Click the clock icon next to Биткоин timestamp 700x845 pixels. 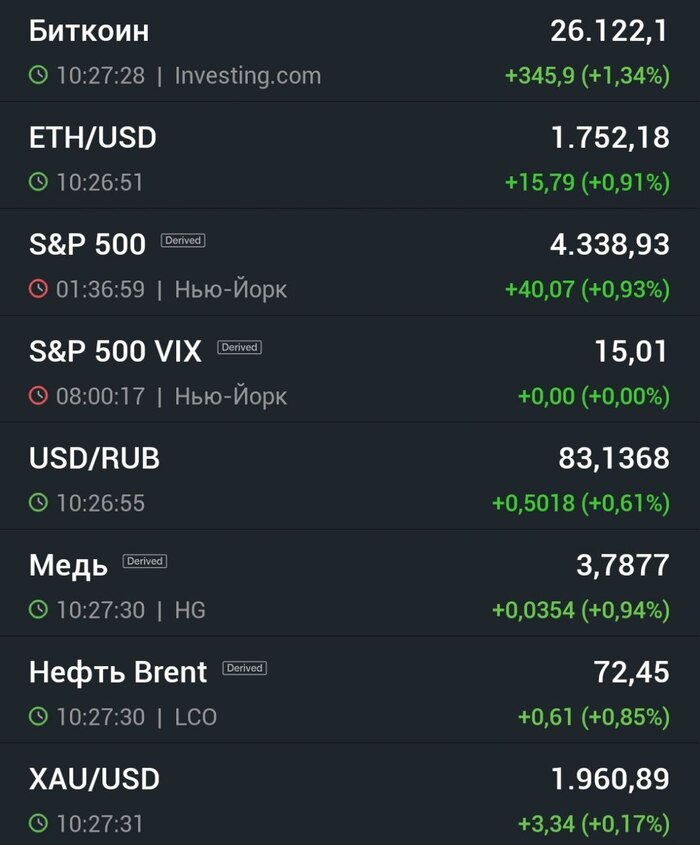[37, 75]
